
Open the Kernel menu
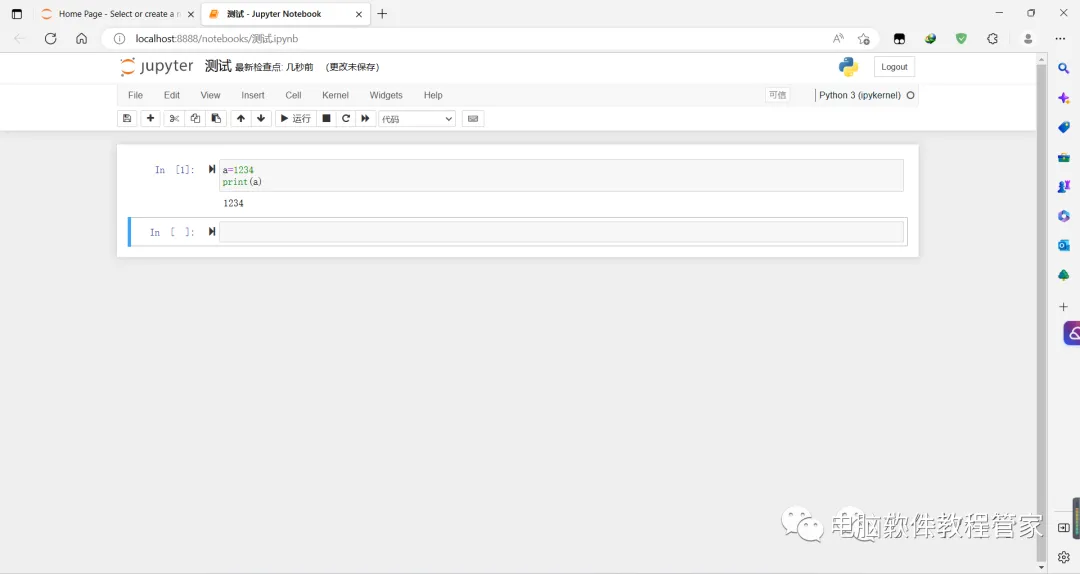coord(335,95)
